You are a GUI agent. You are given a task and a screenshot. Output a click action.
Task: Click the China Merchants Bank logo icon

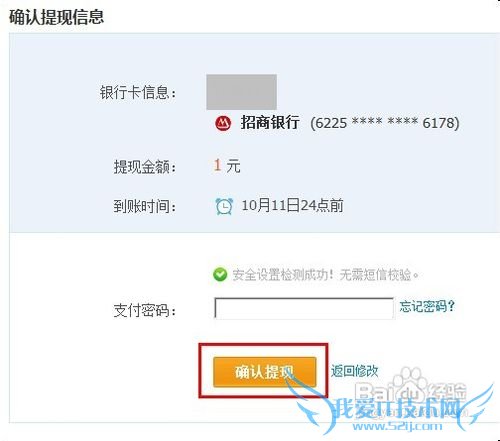pos(223,123)
